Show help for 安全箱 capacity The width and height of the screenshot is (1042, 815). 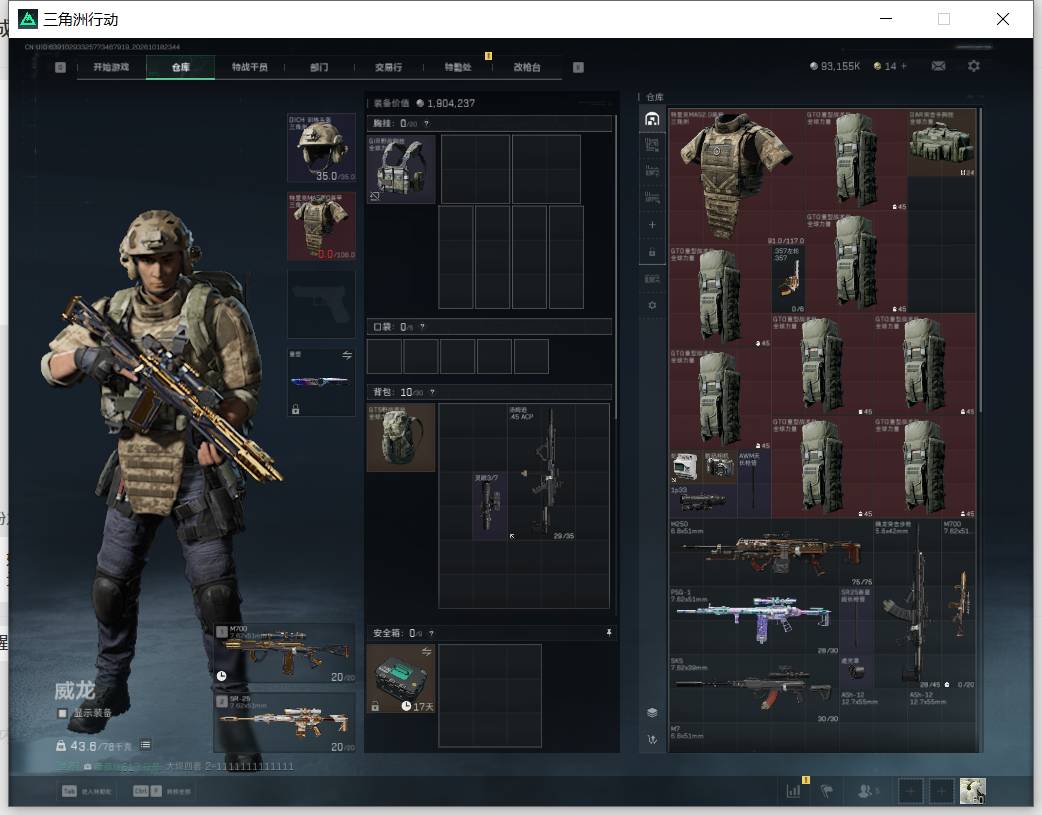tap(431, 633)
